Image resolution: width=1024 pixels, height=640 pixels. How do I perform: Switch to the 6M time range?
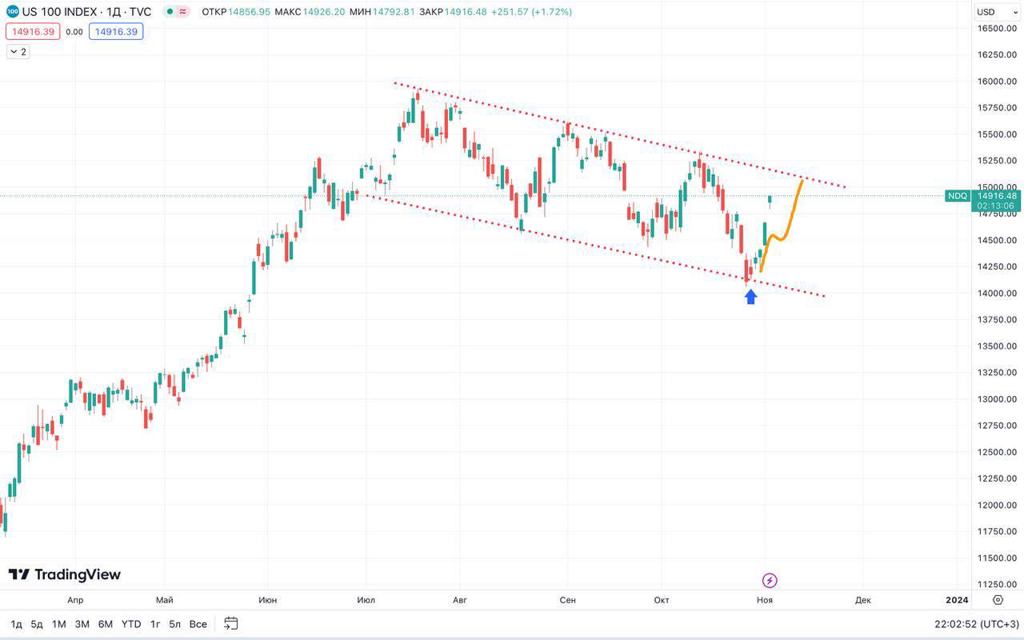click(x=105, y=623)
